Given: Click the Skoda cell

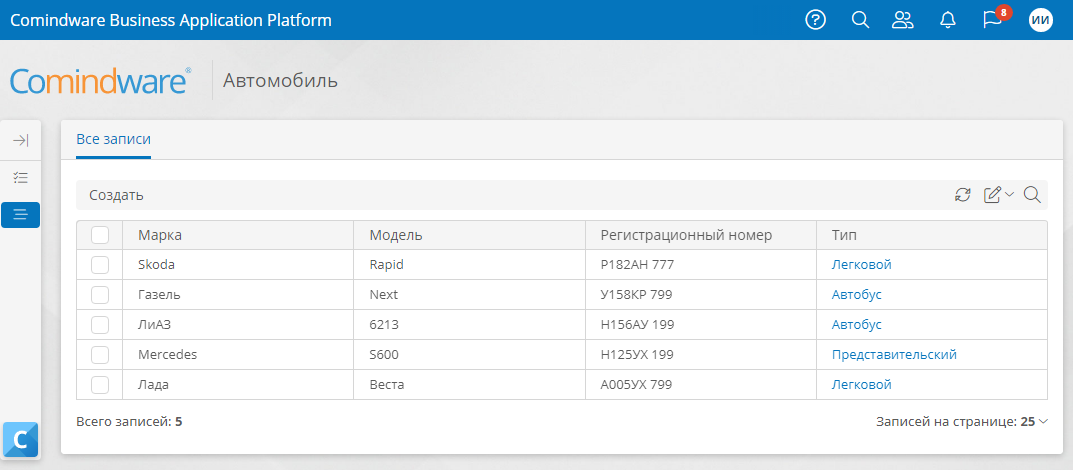Looking at the screenshot, I should [238, 265].
